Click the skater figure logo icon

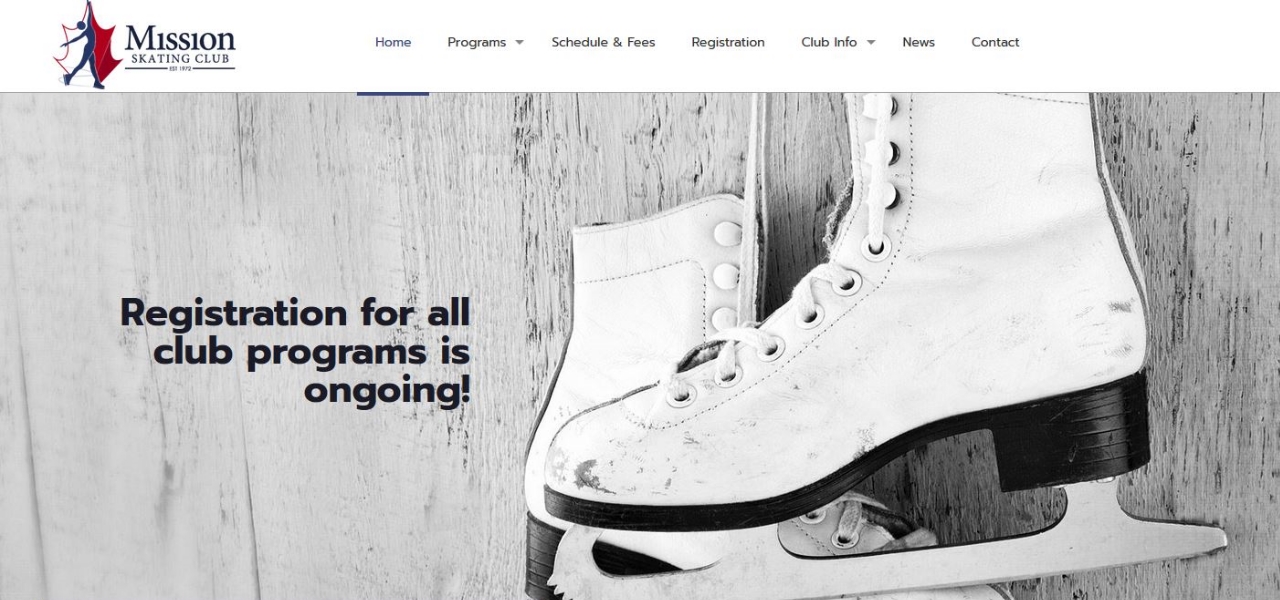coord(87,44)
